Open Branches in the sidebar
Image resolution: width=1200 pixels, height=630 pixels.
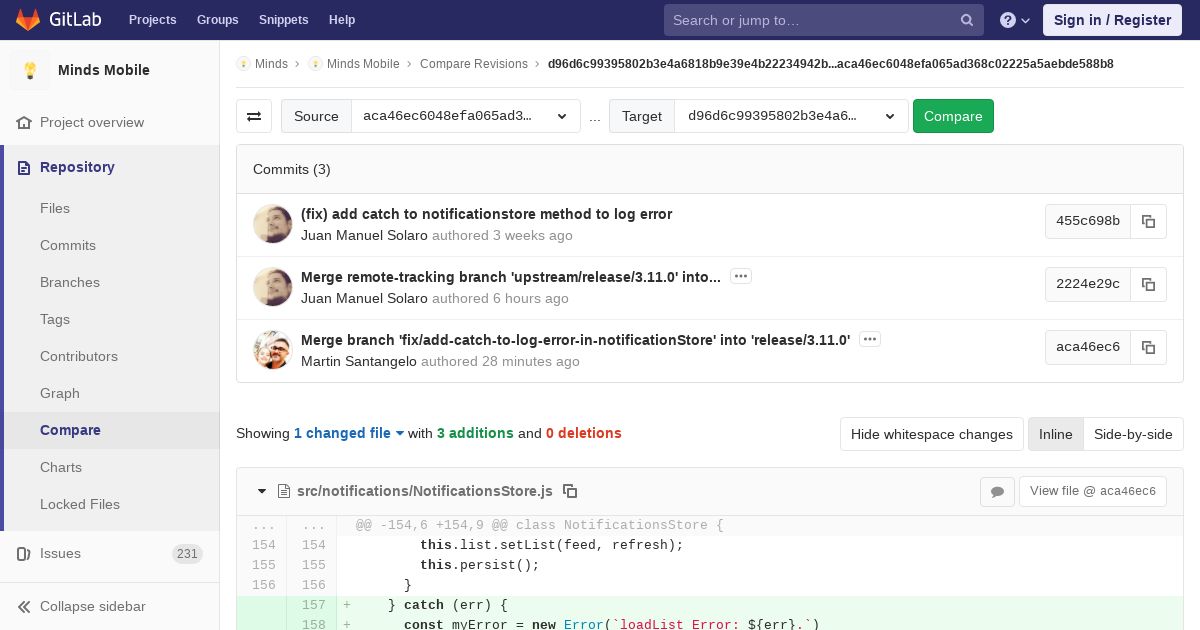(70, 282)
